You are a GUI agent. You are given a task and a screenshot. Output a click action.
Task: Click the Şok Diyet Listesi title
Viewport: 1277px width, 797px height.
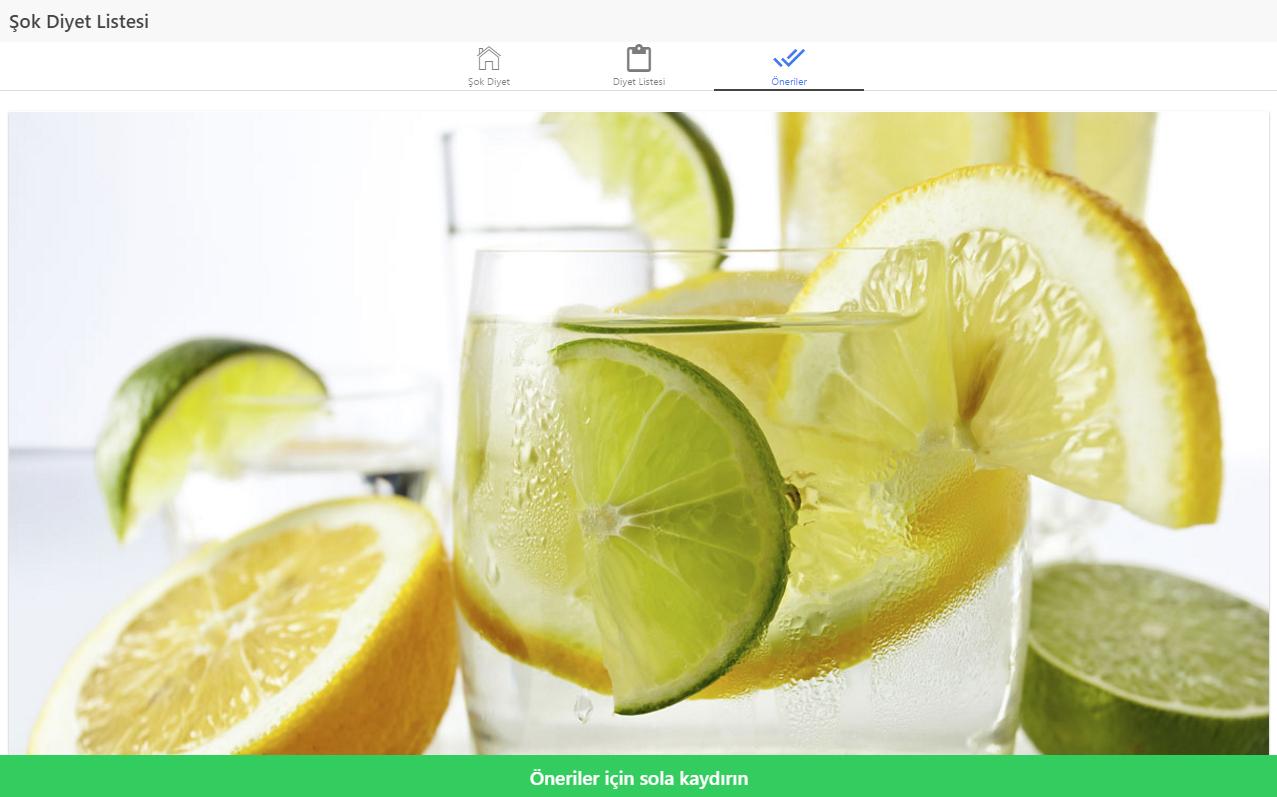pyautogui.click(x=79, y=21)
